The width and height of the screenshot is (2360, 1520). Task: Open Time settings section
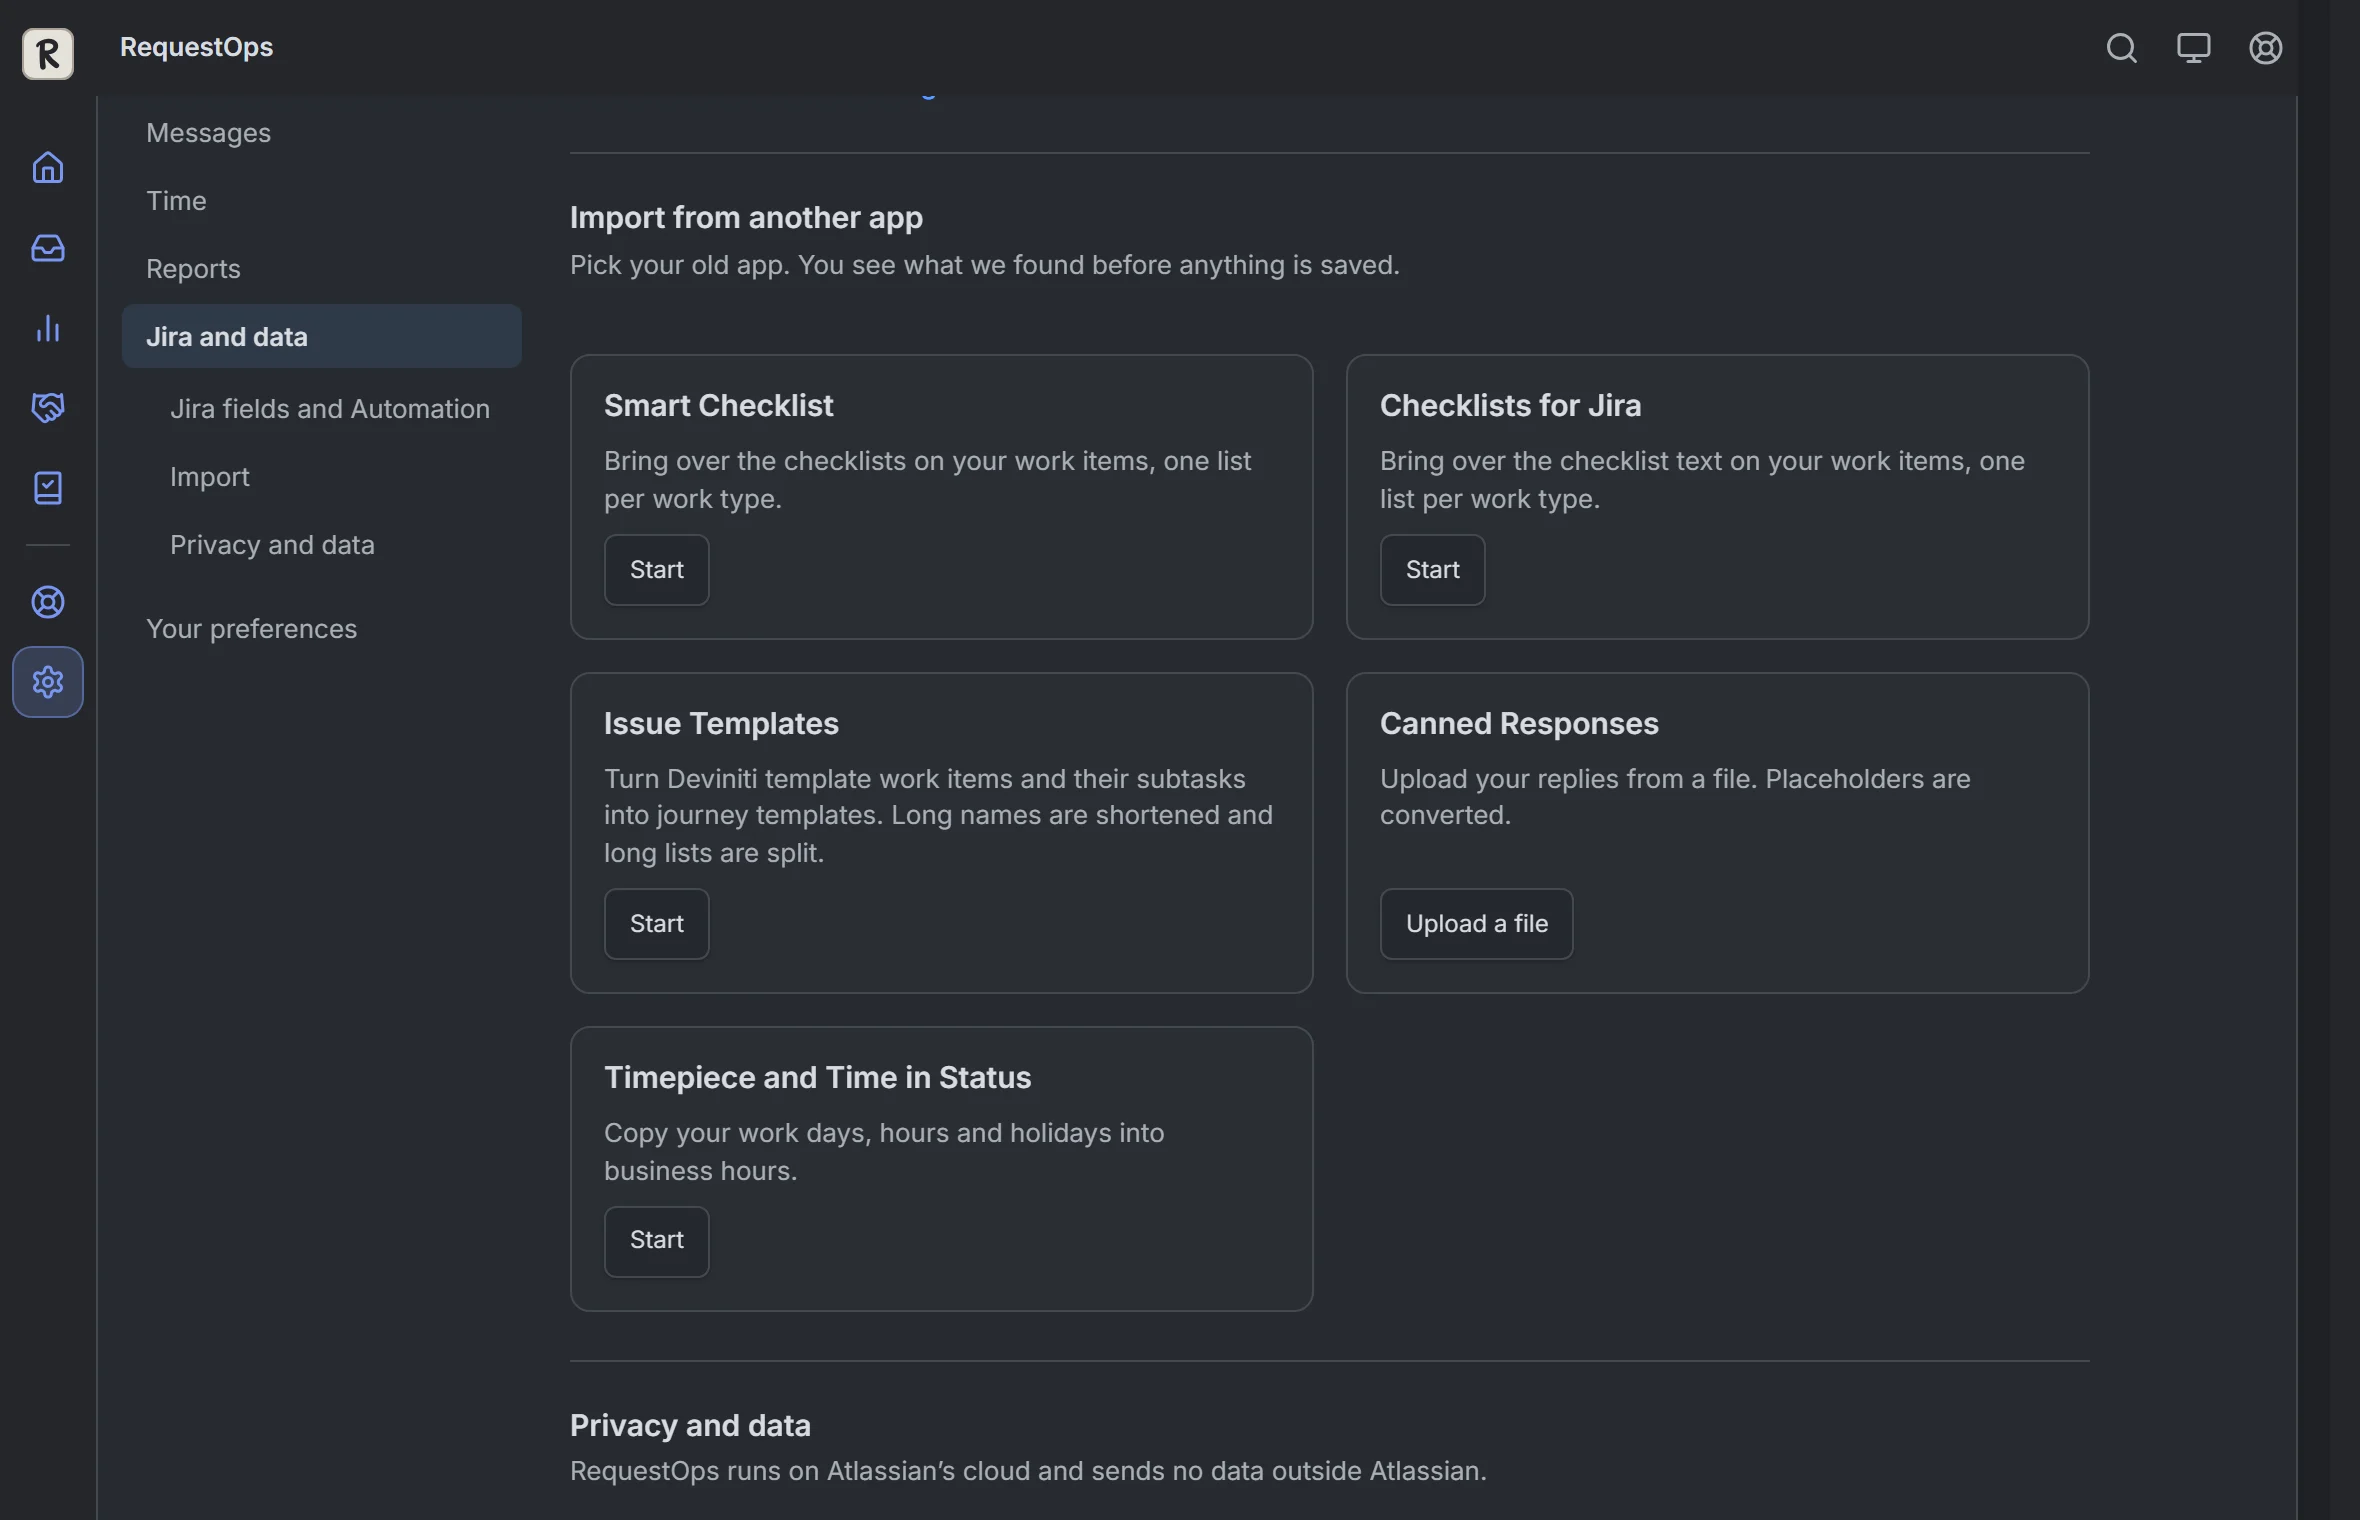(x=321, y=201)
